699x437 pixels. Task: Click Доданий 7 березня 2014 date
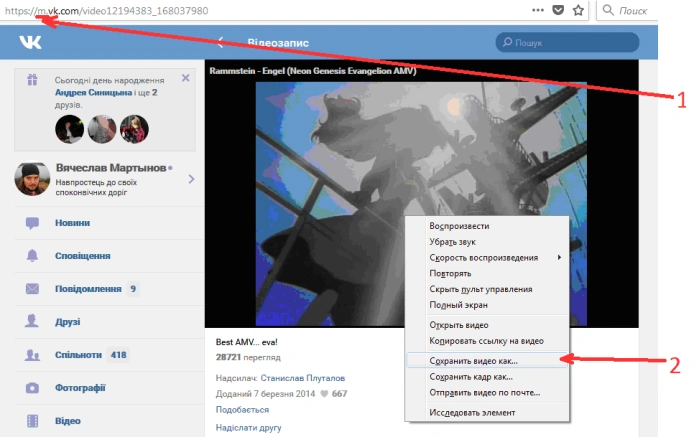coord(265,394)
